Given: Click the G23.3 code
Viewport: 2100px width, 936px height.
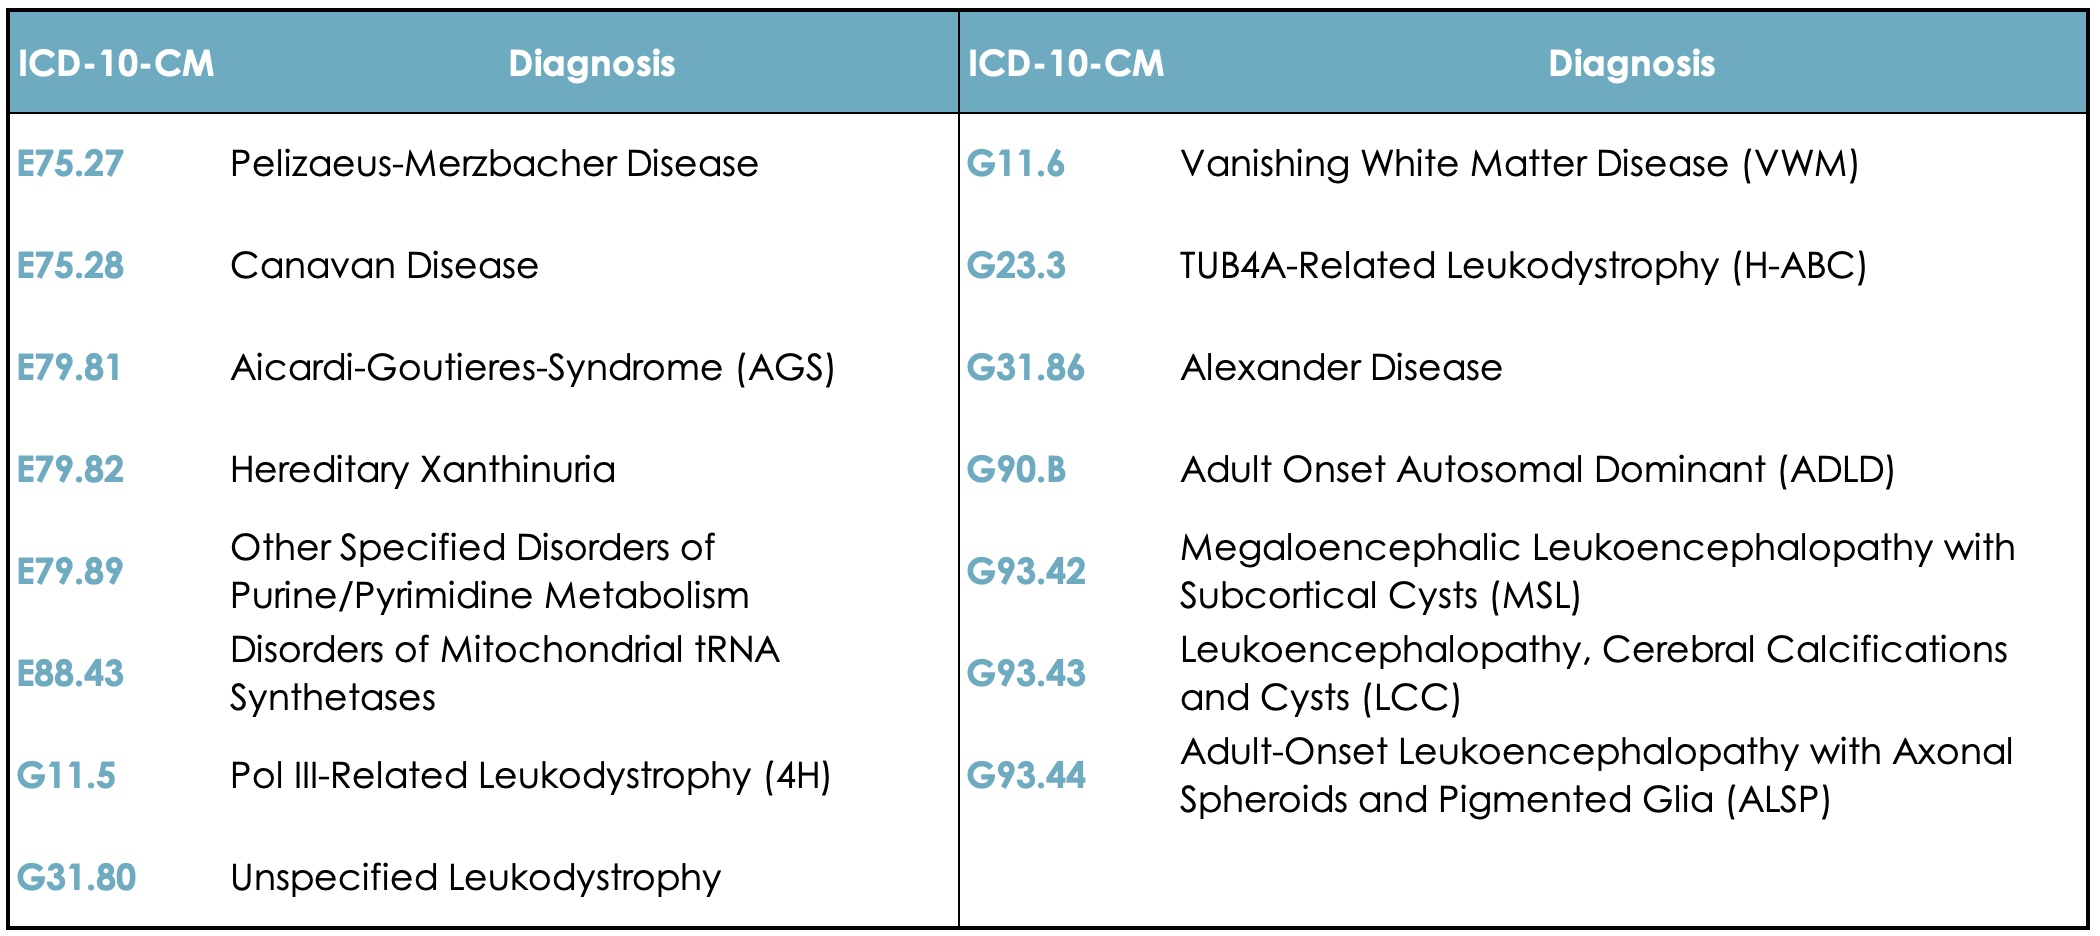Looking at the screenshot, I should point(1016,265).
